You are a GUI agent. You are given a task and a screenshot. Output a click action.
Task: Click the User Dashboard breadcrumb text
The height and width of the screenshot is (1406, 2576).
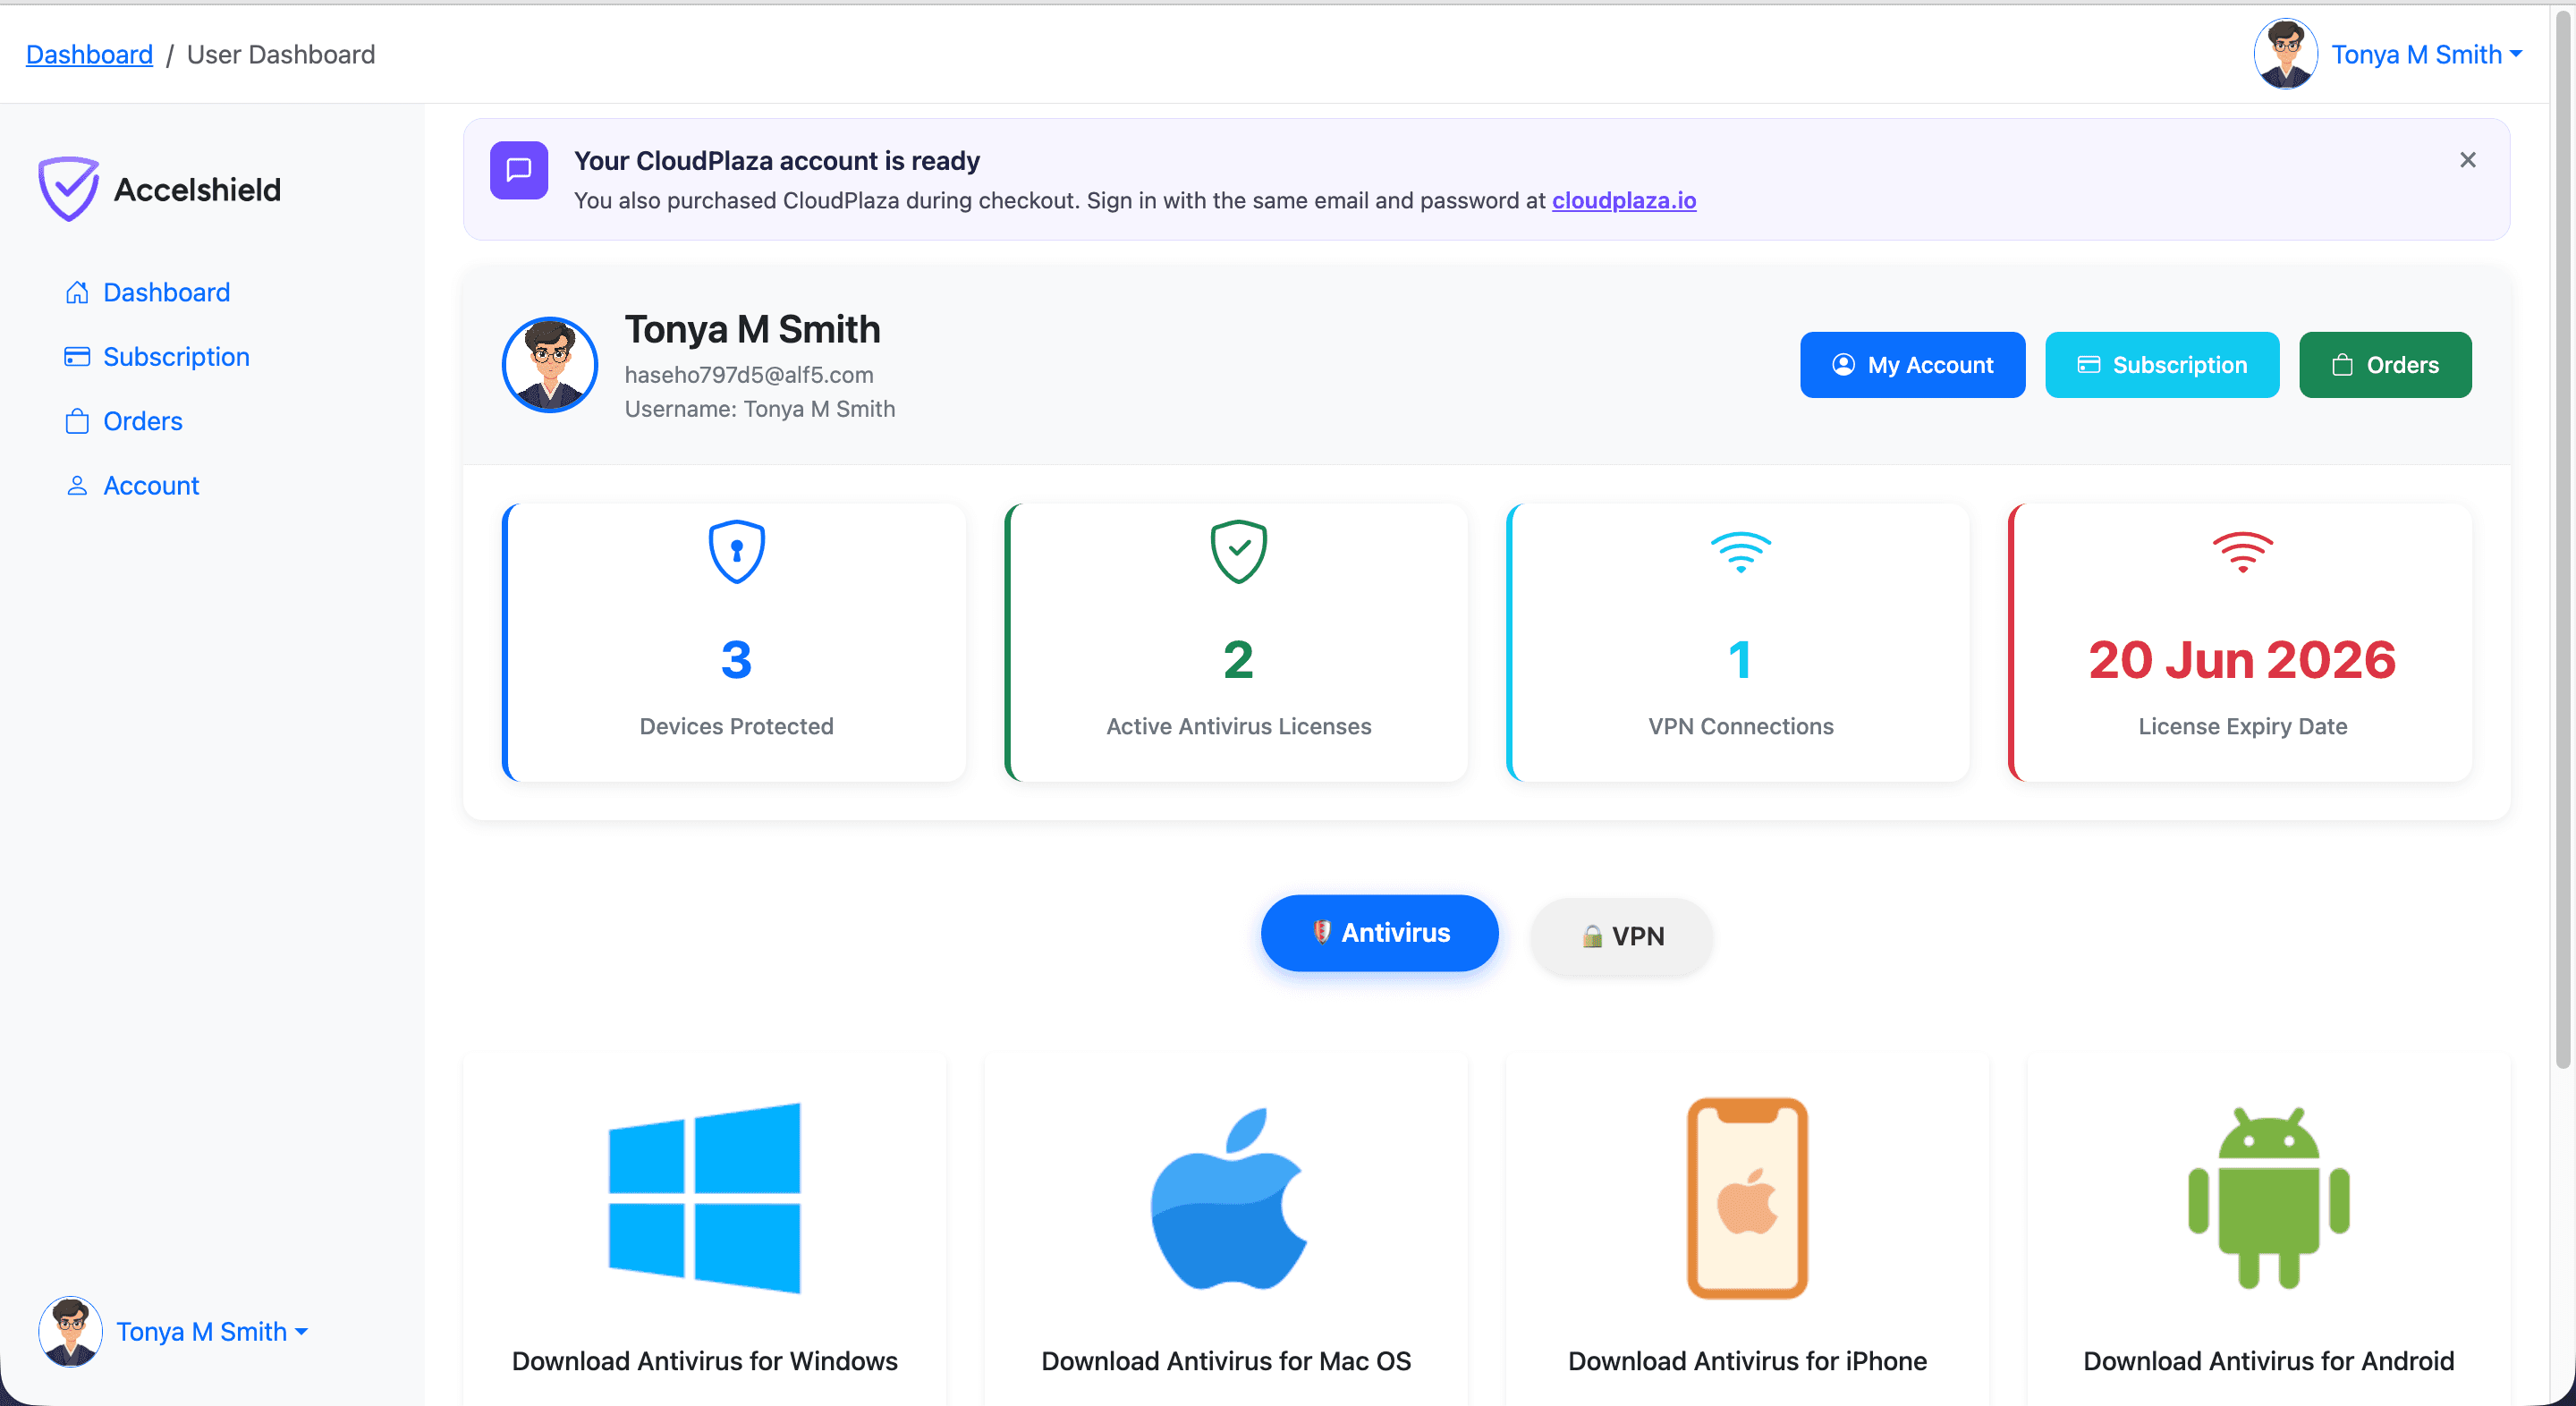(281, 54)
